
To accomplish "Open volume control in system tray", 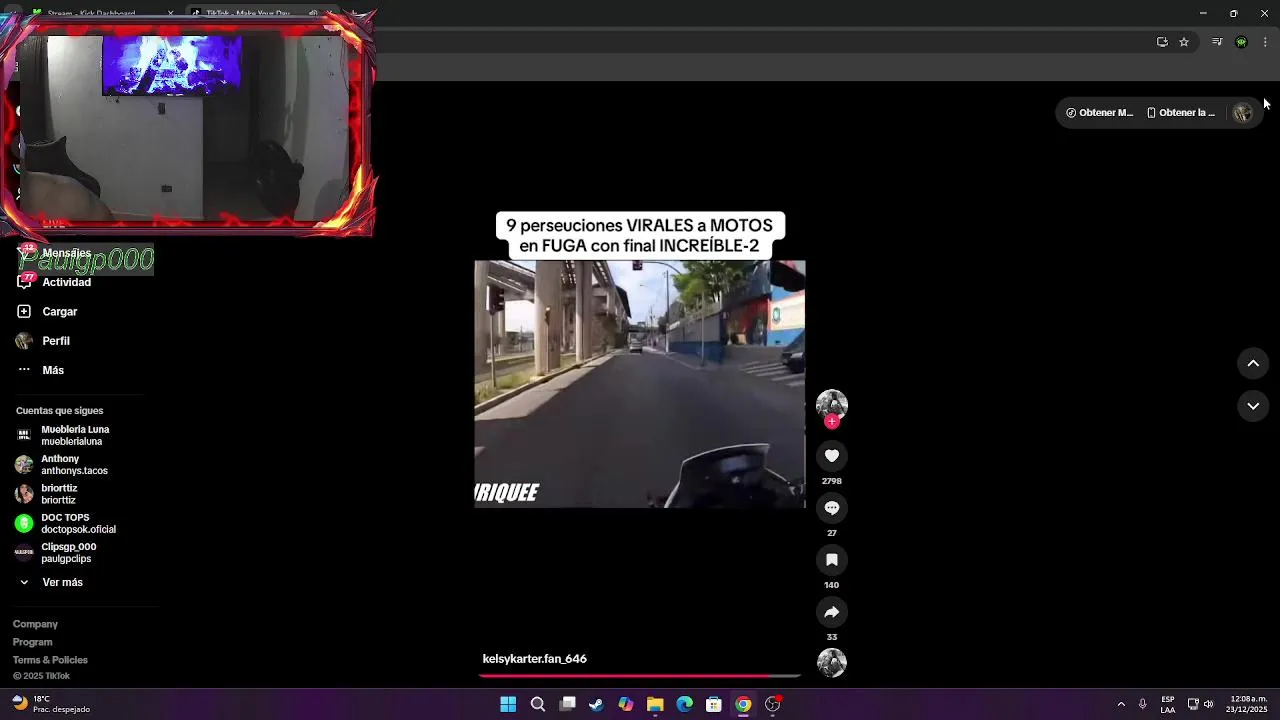I will click(x=1208, y=704).
